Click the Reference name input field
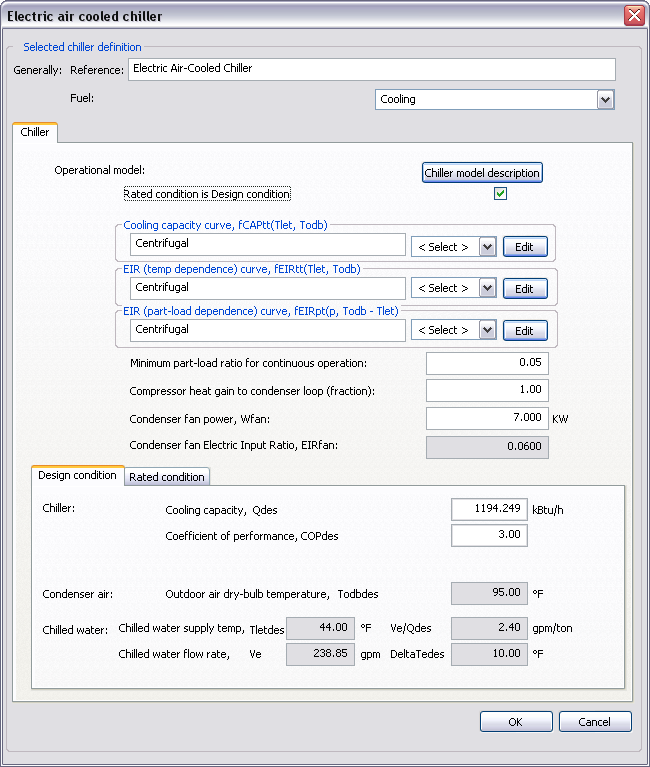The width and height of the screenshot is (650, 767). tap(371, 69)
